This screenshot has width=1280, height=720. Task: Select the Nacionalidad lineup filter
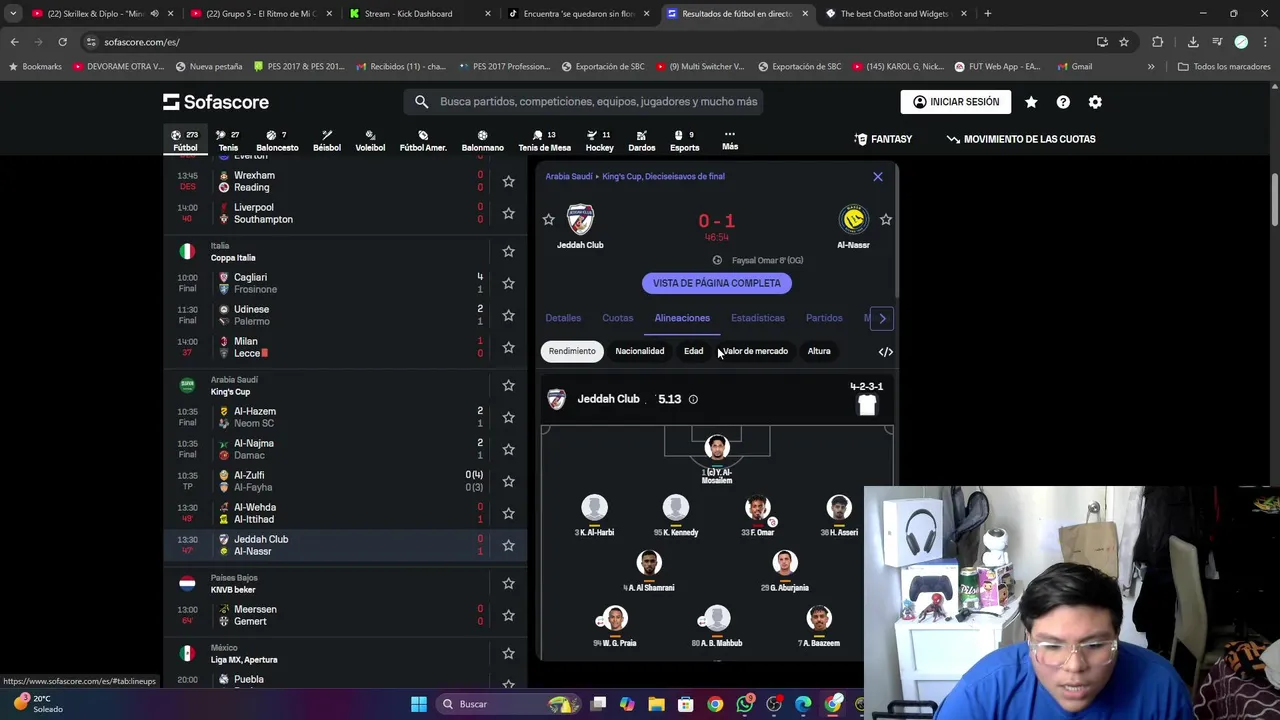[640, 351]
